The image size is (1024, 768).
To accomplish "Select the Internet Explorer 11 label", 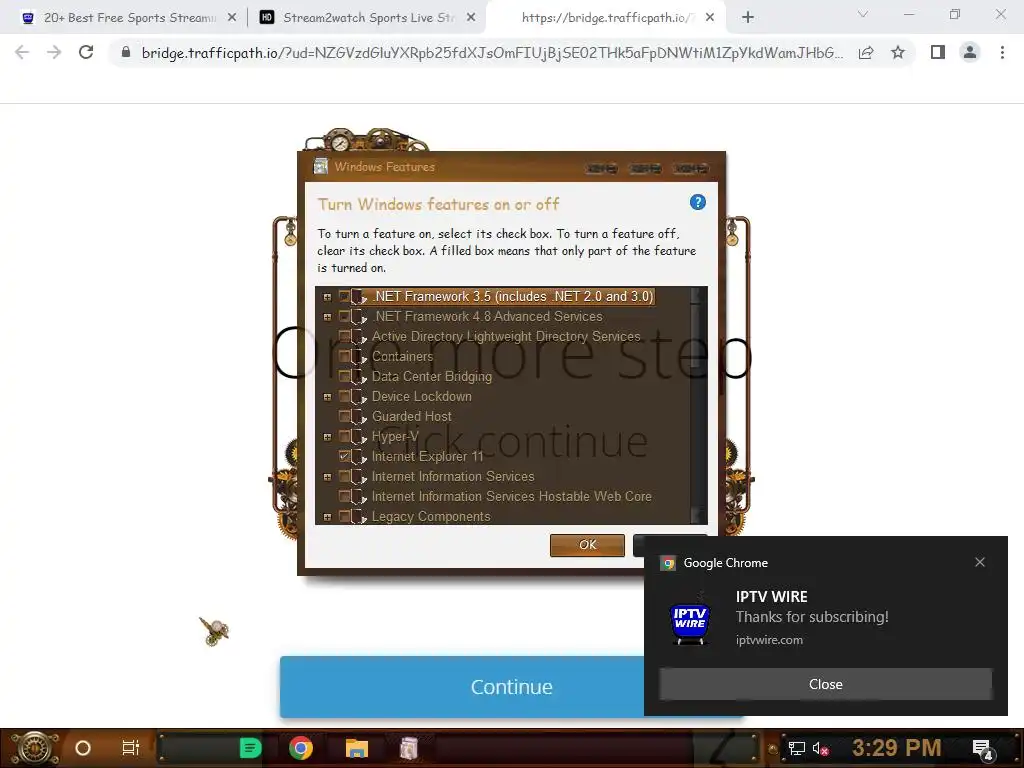I will coord(427,456).
